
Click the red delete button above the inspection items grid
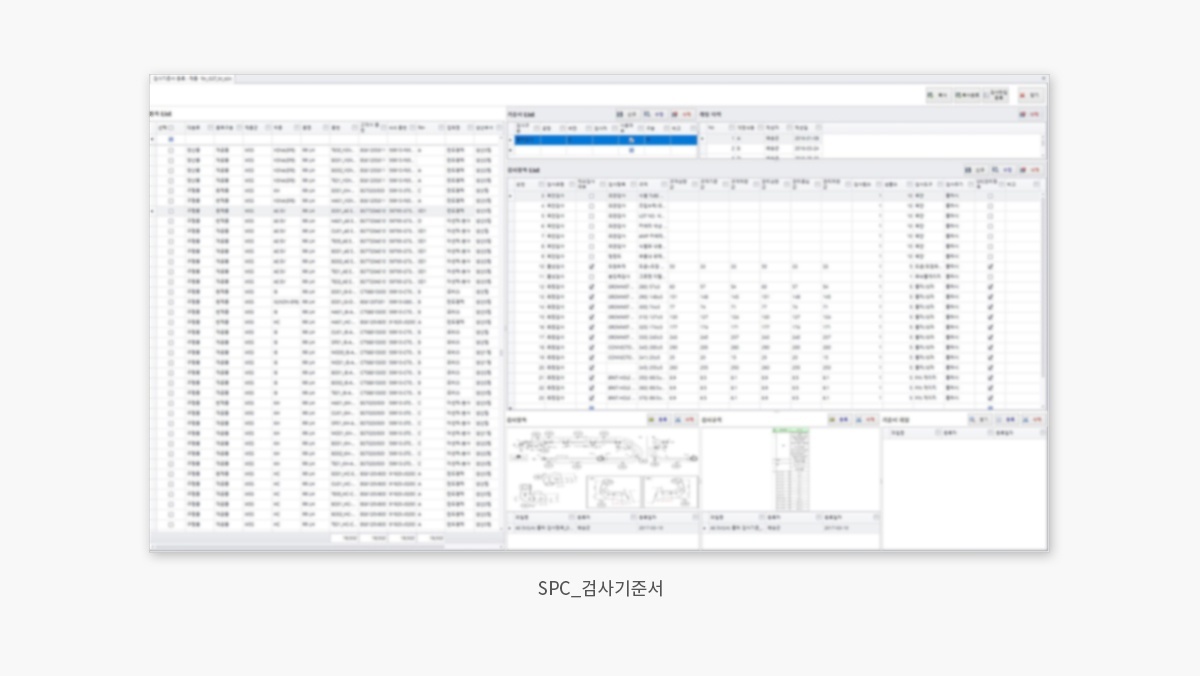(1031, 170)
